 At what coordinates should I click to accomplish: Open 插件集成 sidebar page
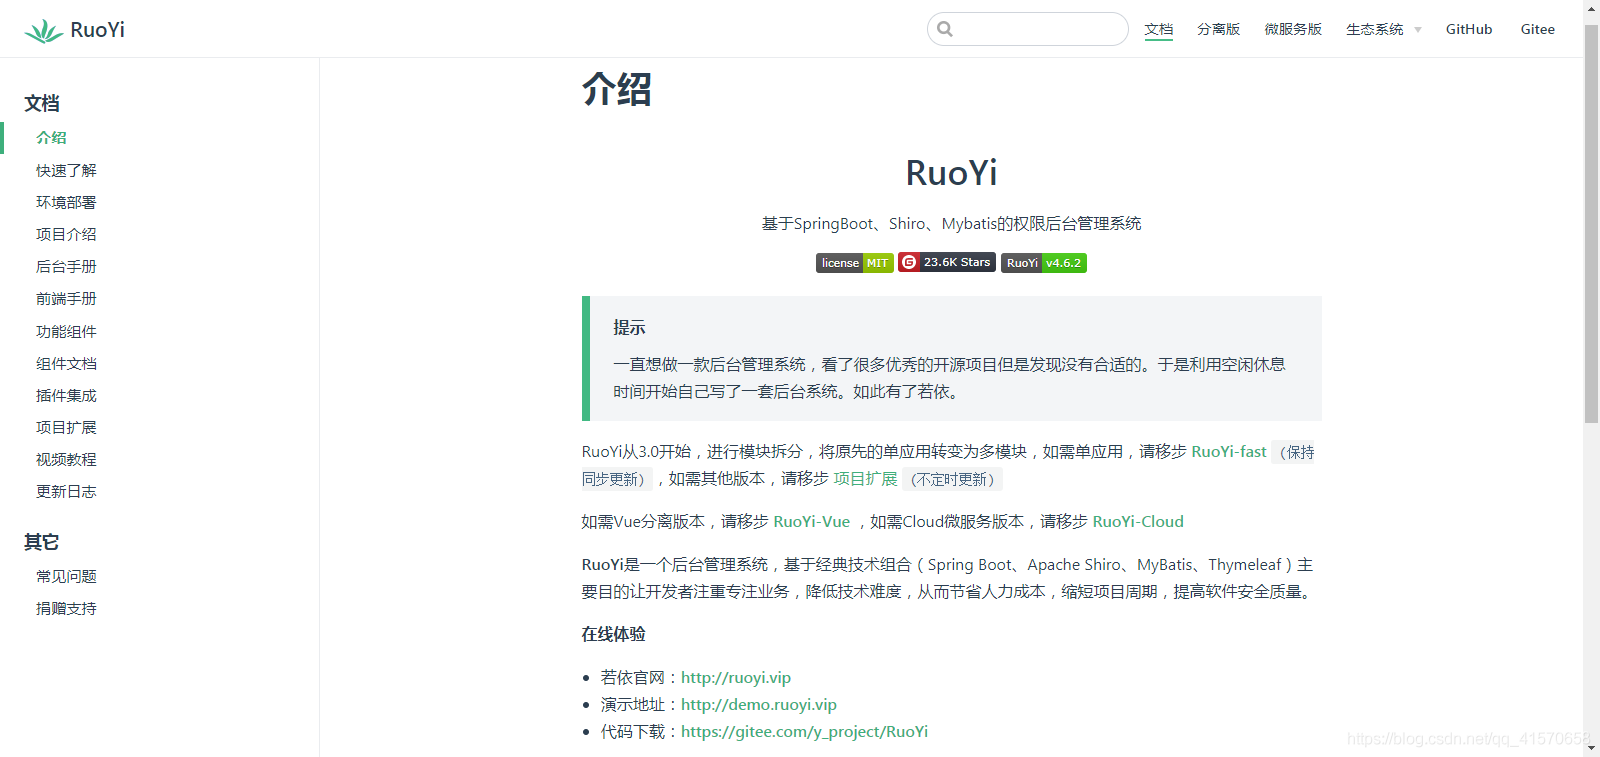[66, 396]
